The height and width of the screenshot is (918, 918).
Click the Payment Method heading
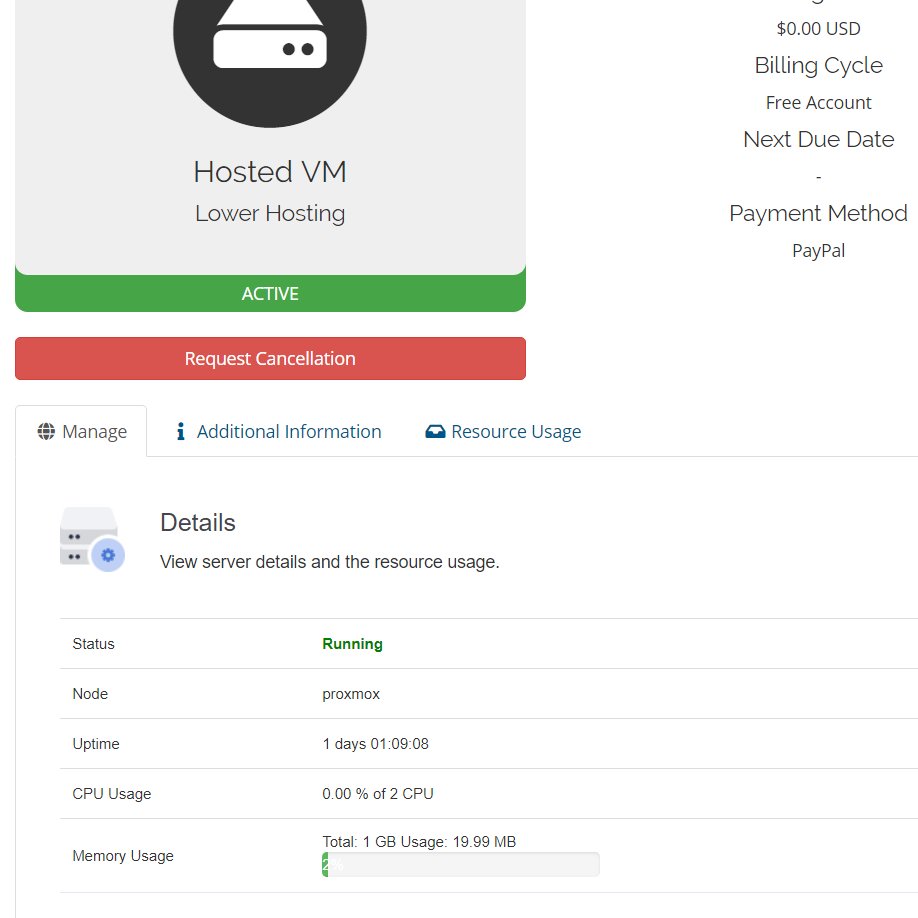818,214
